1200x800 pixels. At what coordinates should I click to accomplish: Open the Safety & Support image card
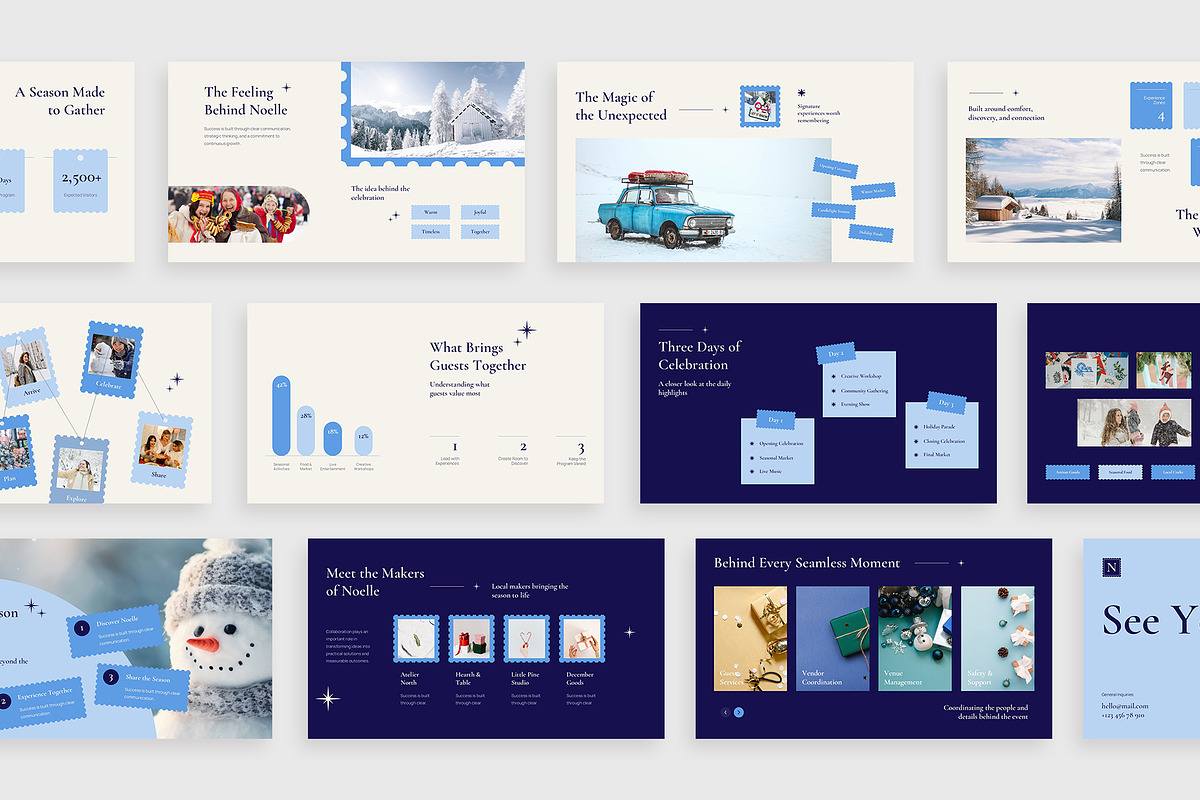click(x=997, y=638)
